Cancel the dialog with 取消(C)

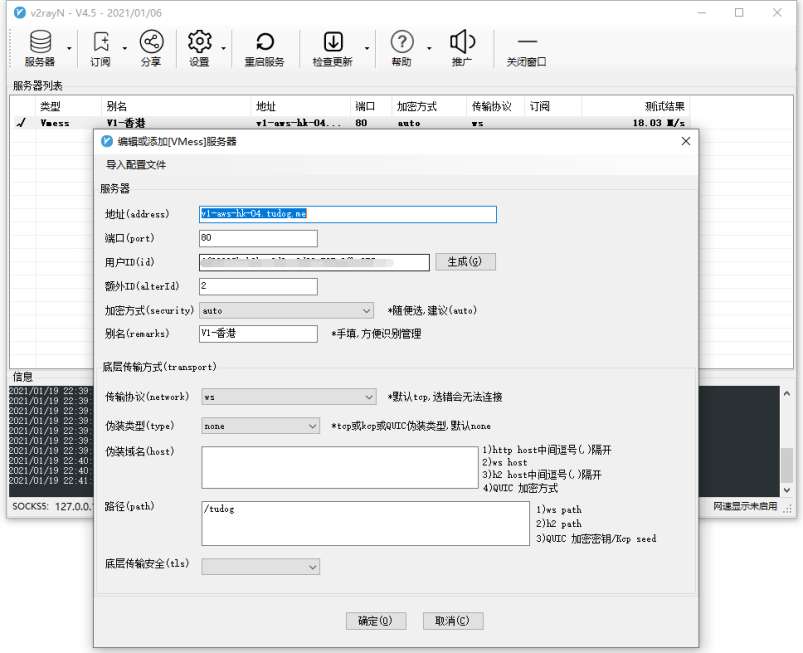[456, 620]
